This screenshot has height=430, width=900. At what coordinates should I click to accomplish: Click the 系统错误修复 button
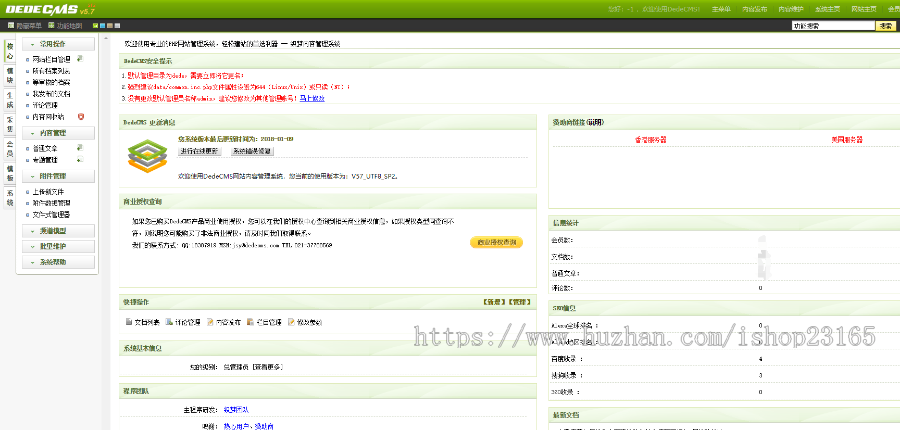[253, 151]
